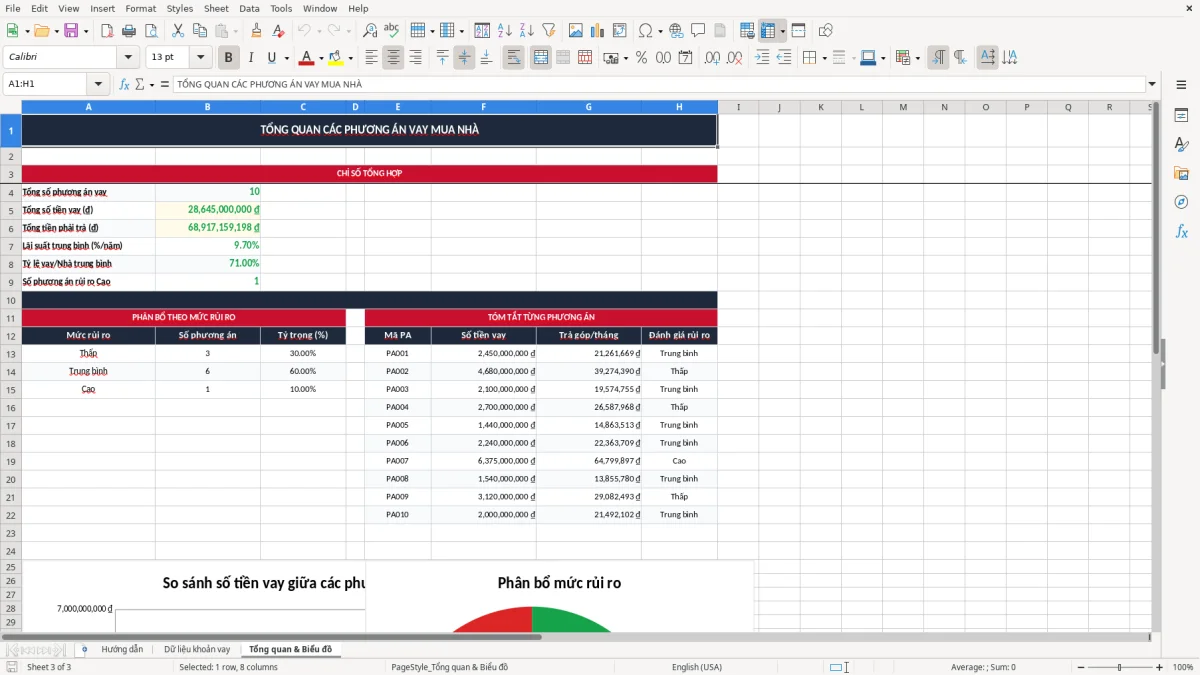This screenshot has width=1200, height=675.
Task: Toggle Print Preview
Action: (x=151, y=31)
